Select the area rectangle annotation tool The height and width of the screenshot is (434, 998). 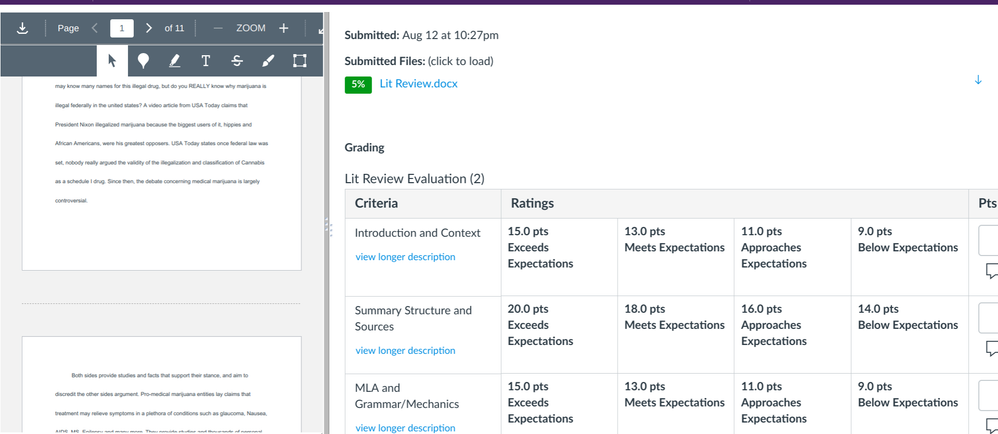coord(299,60)
